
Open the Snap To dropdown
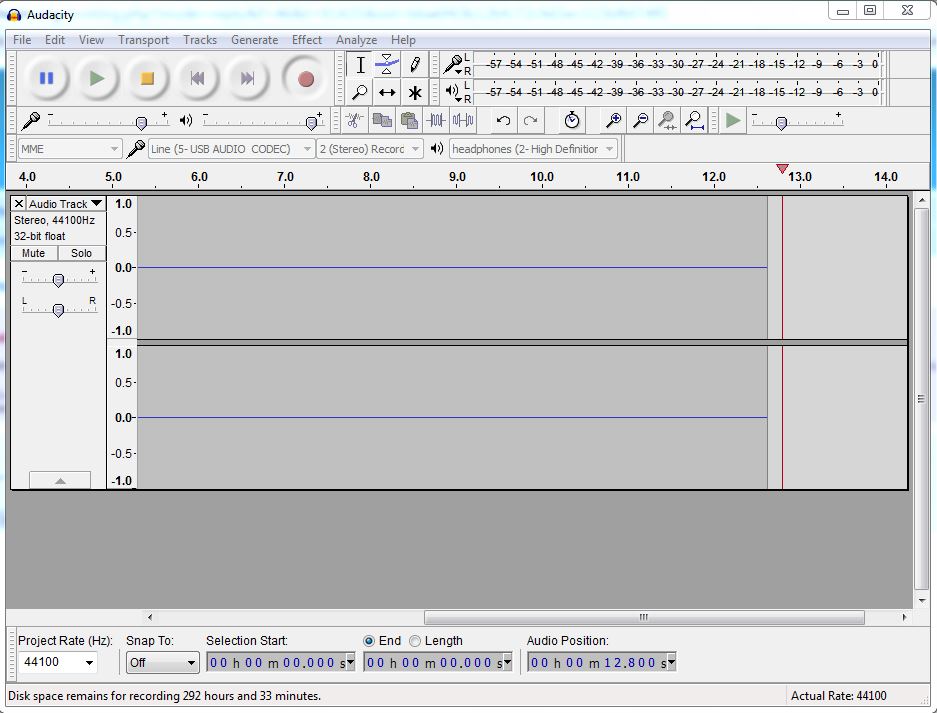point(162,663)
